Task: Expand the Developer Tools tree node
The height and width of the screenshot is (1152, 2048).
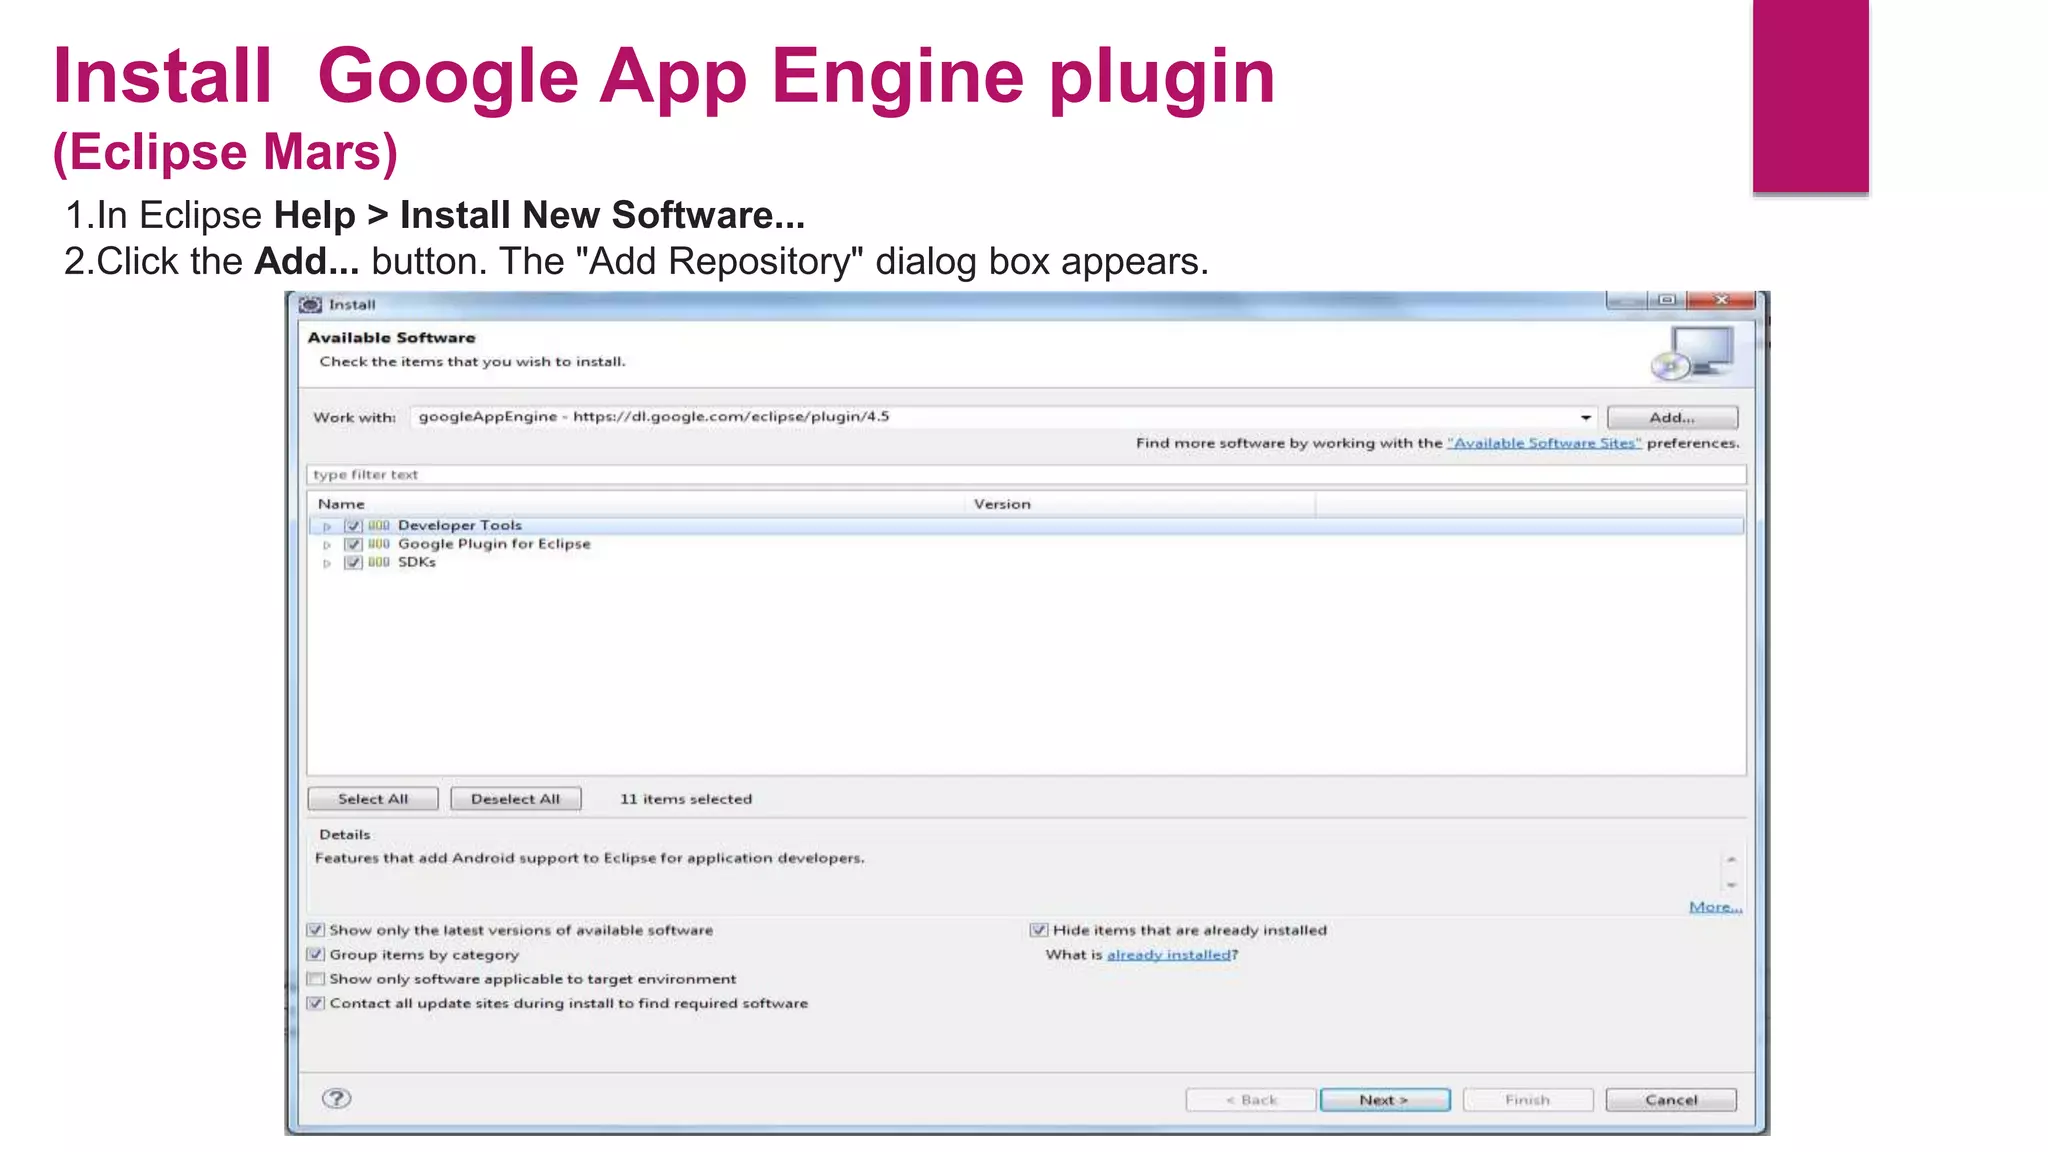Action: pyautogui.click(x=327, y=526)
